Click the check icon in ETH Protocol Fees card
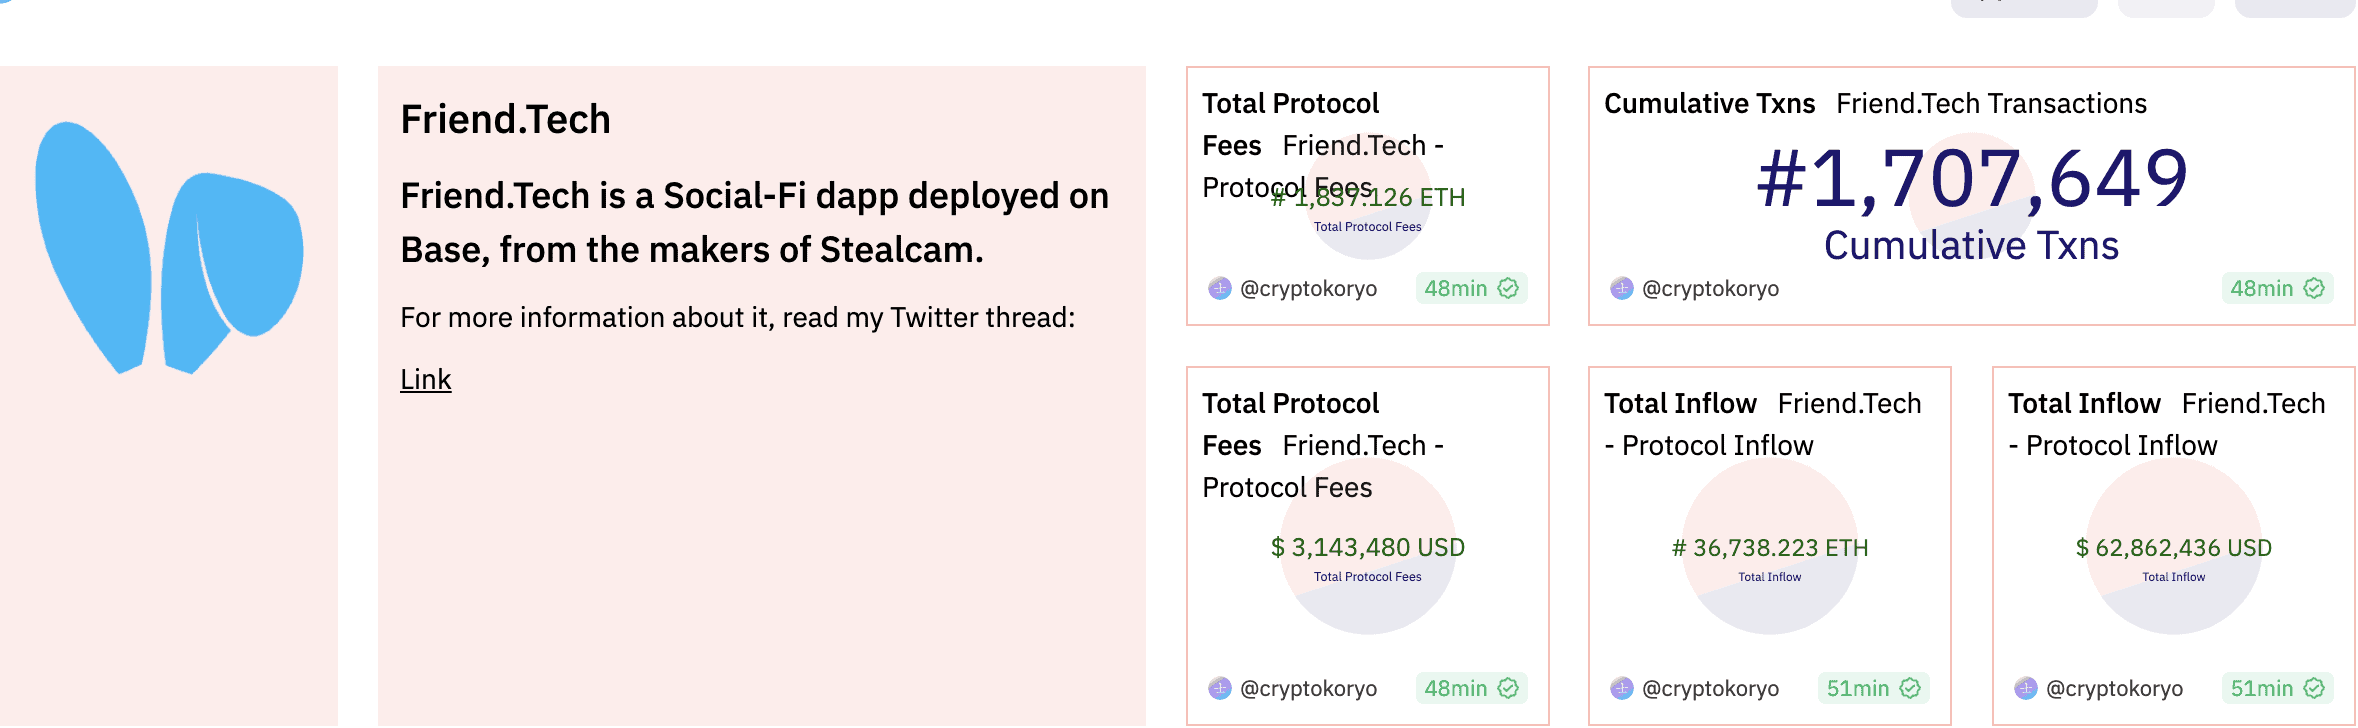 [x=1508, y=288]
